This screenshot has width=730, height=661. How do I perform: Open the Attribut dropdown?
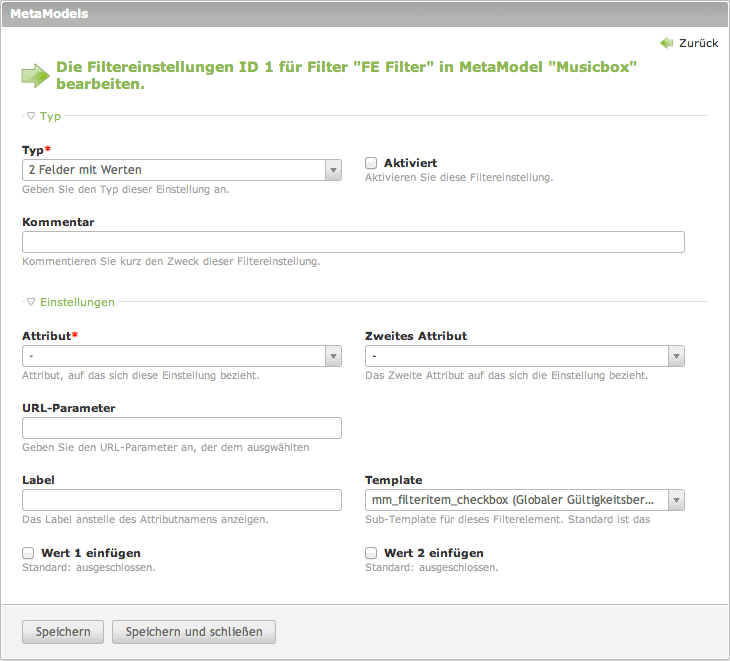[x=182, y=357]
